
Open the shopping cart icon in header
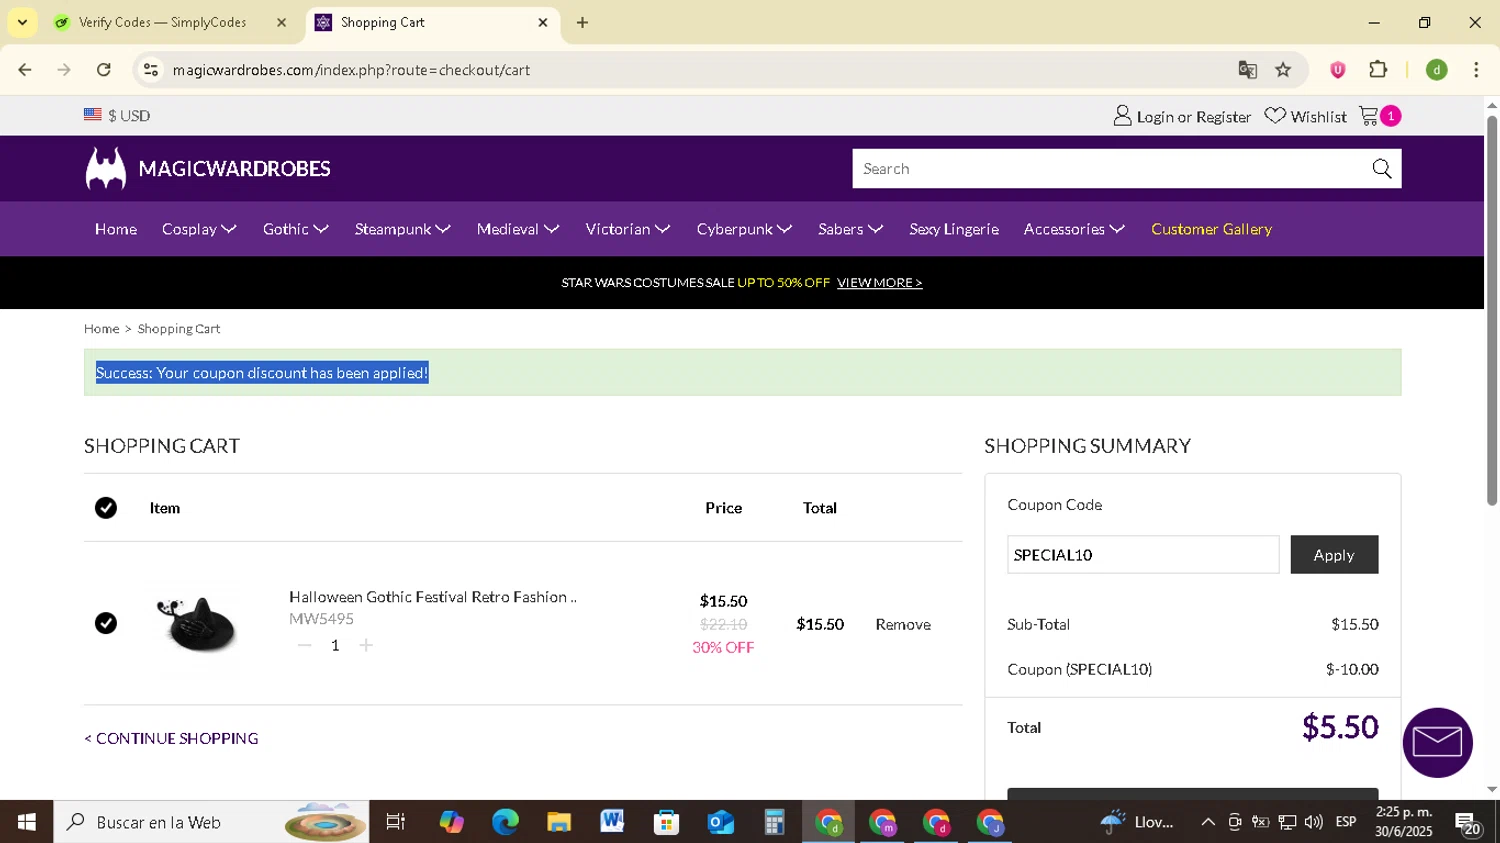[1369, 116]
